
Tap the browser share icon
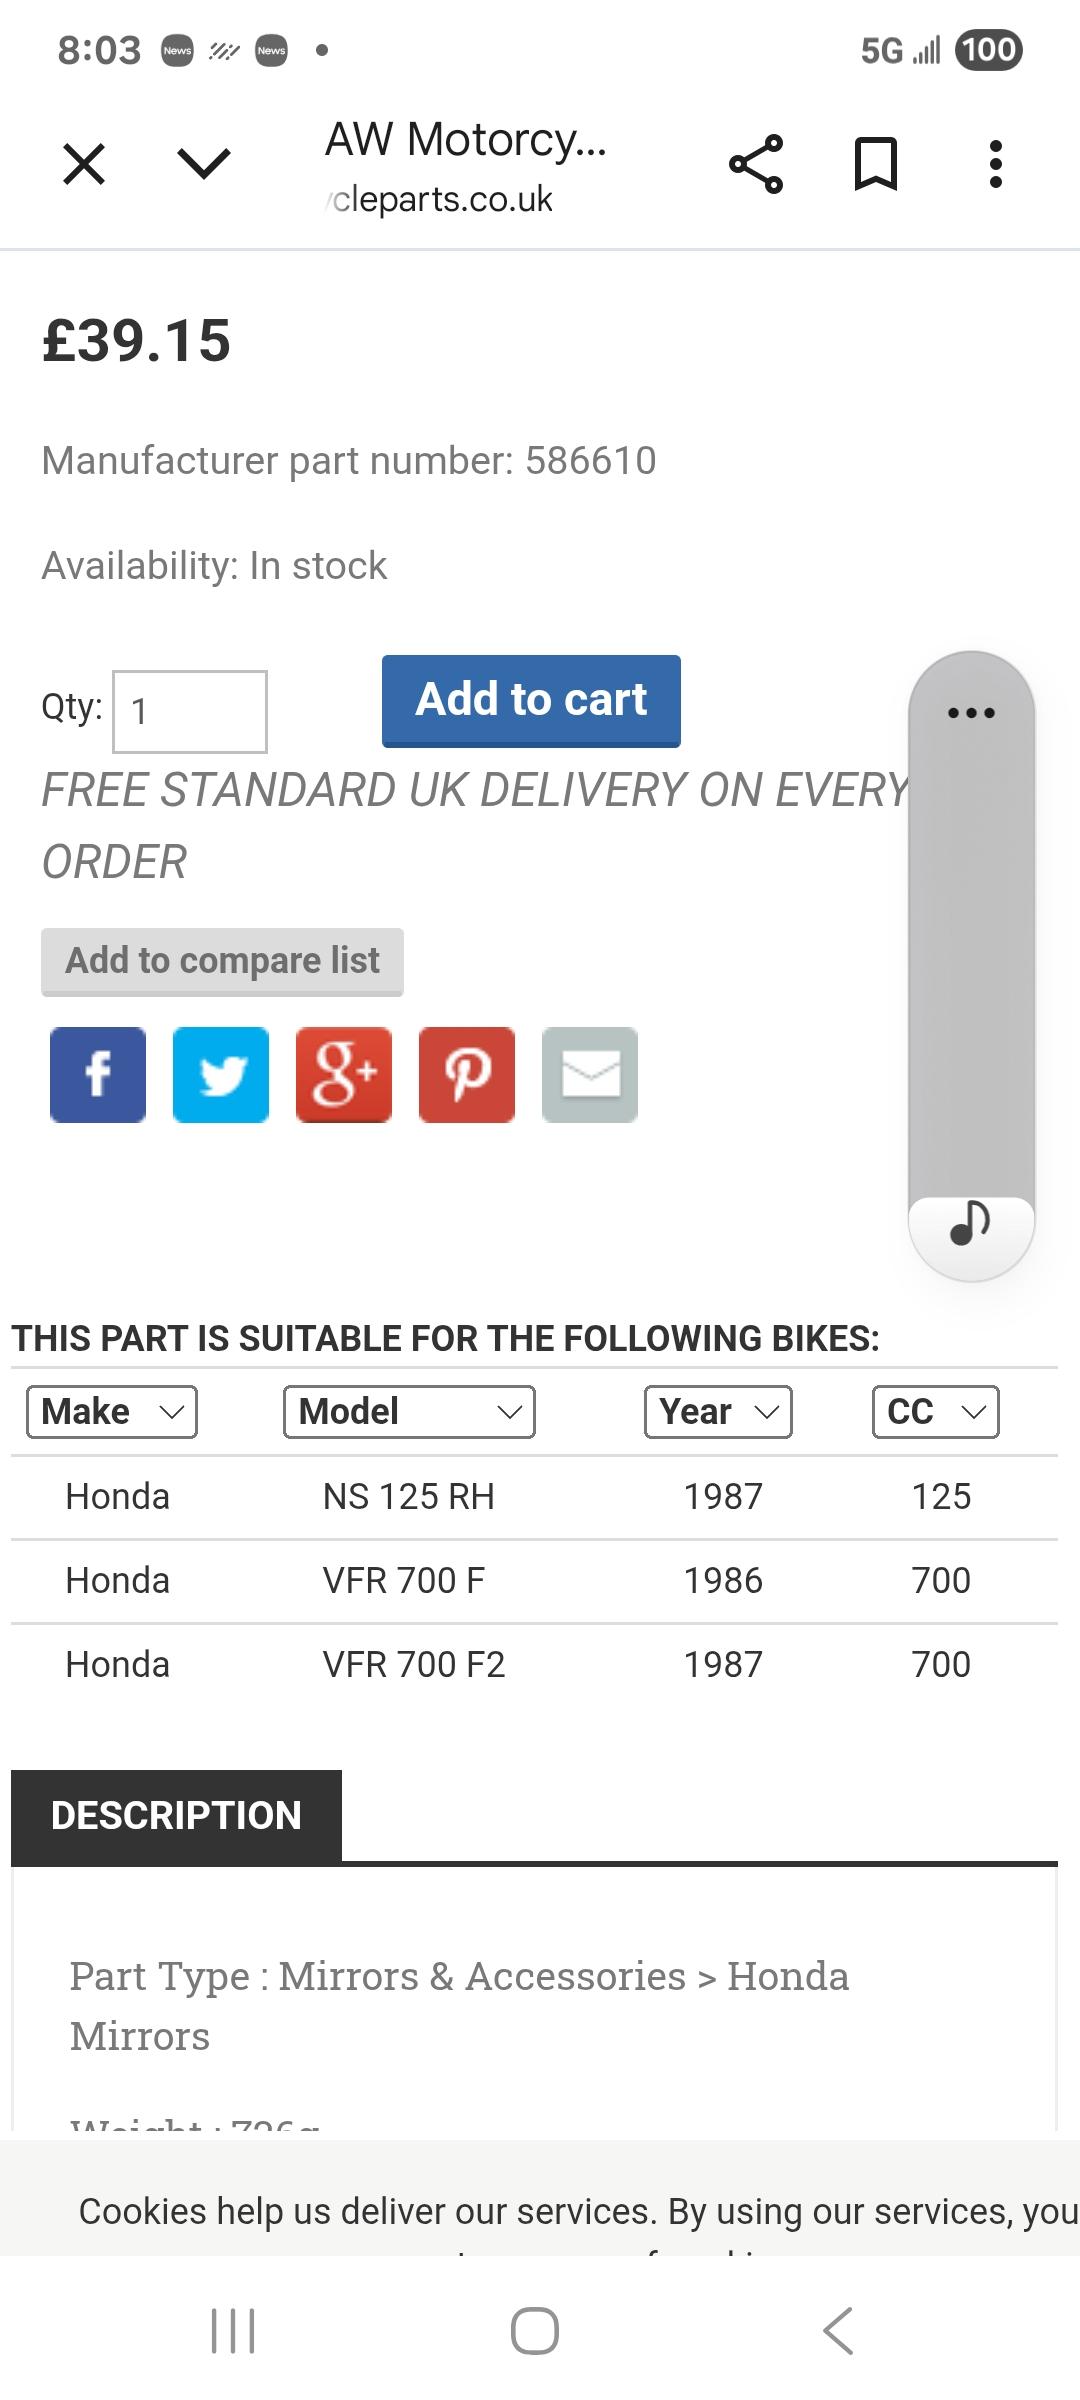click(756, 164)
